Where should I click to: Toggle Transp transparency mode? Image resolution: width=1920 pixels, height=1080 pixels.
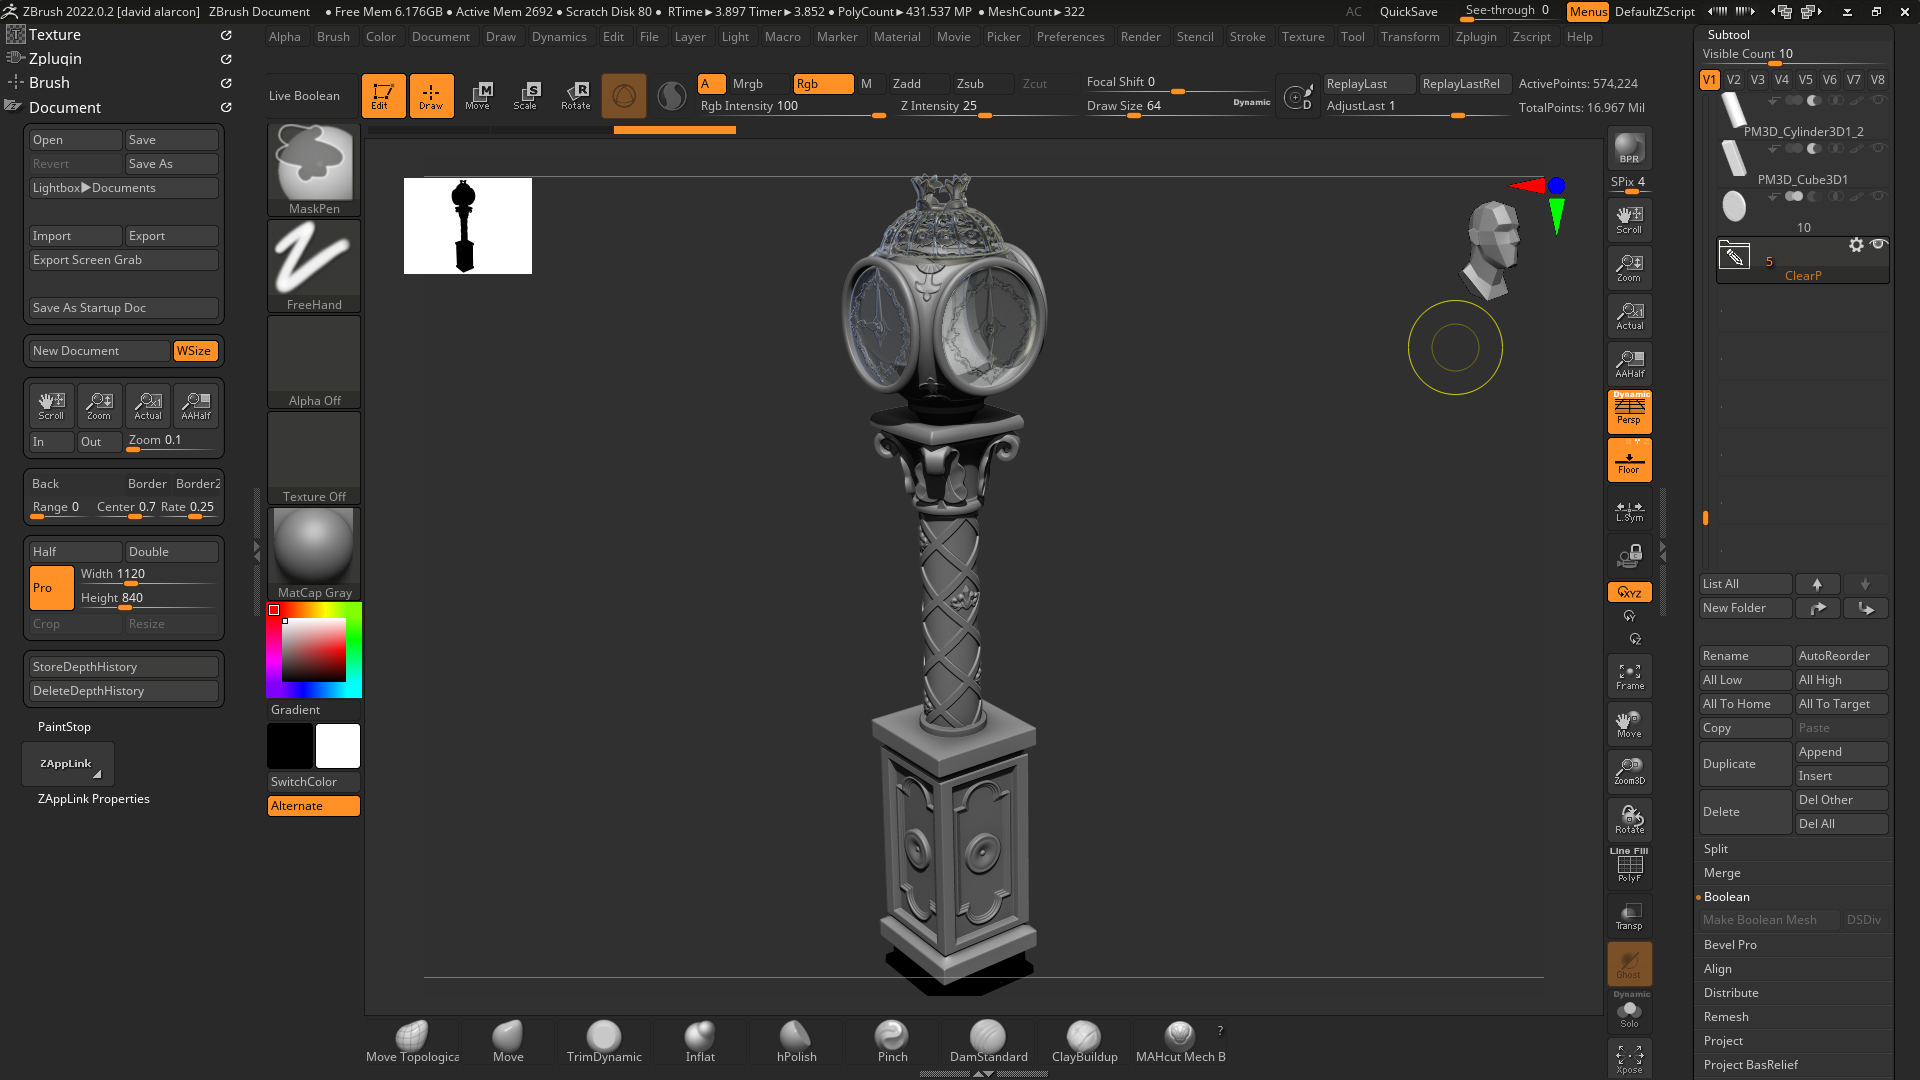1629,916
